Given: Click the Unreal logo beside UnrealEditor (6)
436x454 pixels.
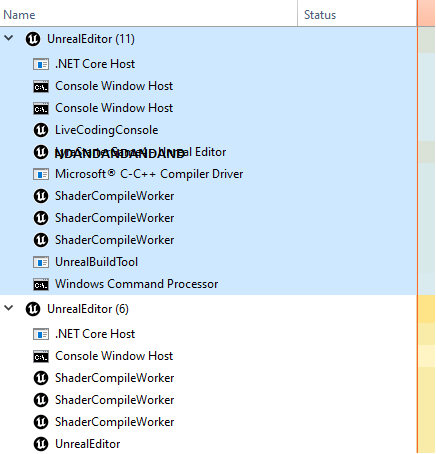Looking at the screenshot, I should coord(33,309).
